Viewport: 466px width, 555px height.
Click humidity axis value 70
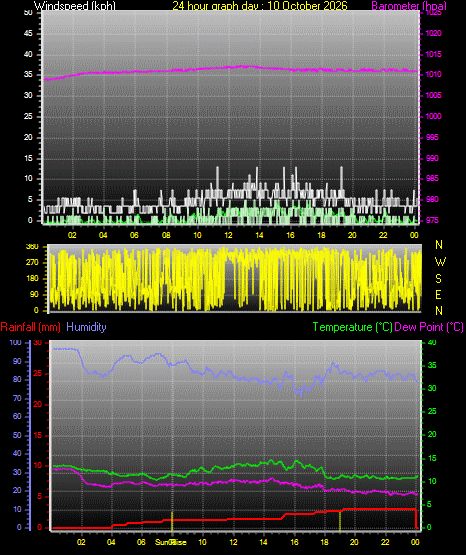(17, 399)
